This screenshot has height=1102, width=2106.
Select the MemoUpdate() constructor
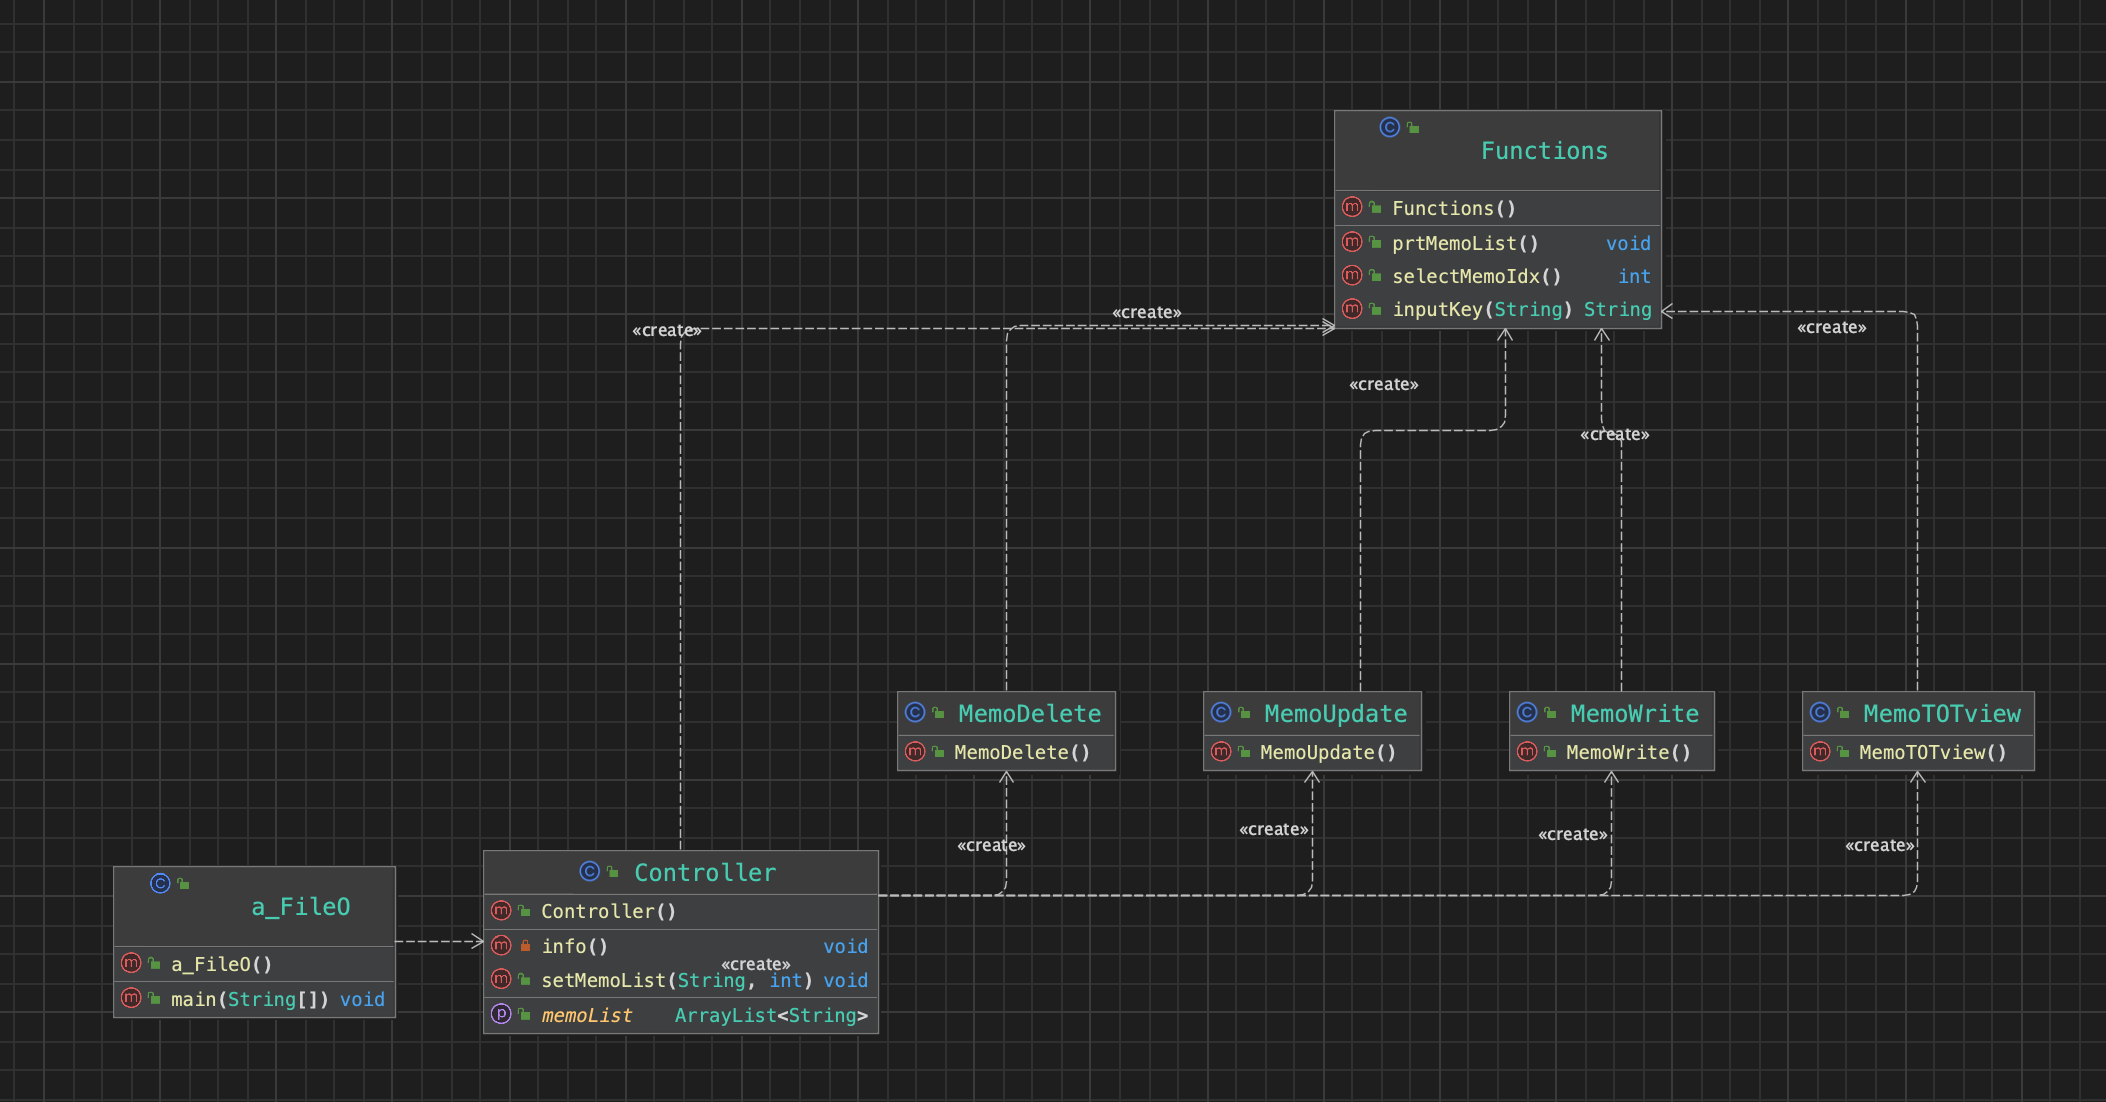point(1312,752)
